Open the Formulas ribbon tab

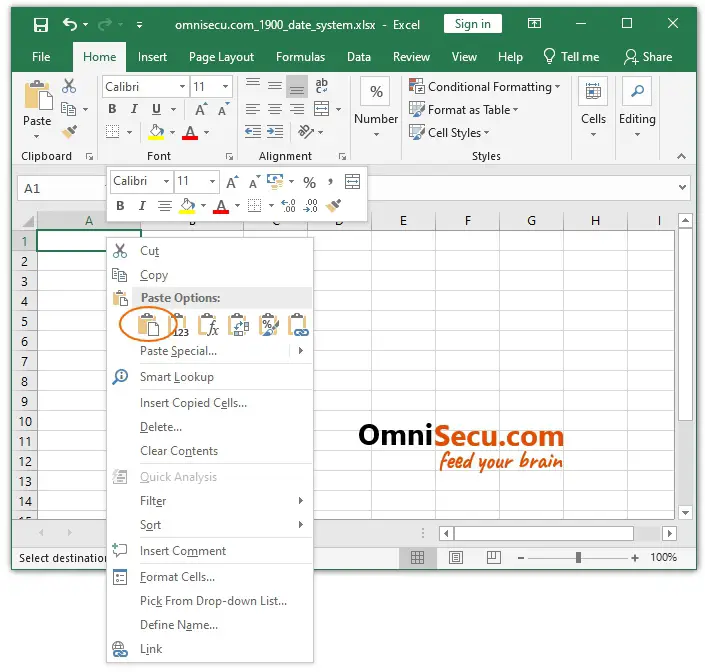pyautogui.click(x=300, y=57)
